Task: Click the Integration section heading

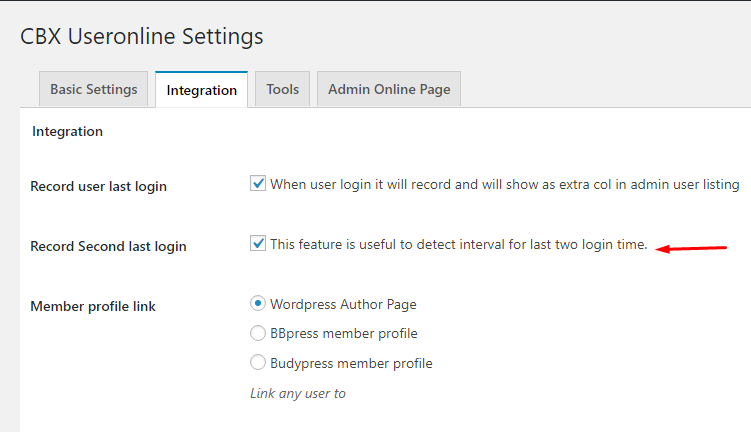Action: (x=68, y=131)
